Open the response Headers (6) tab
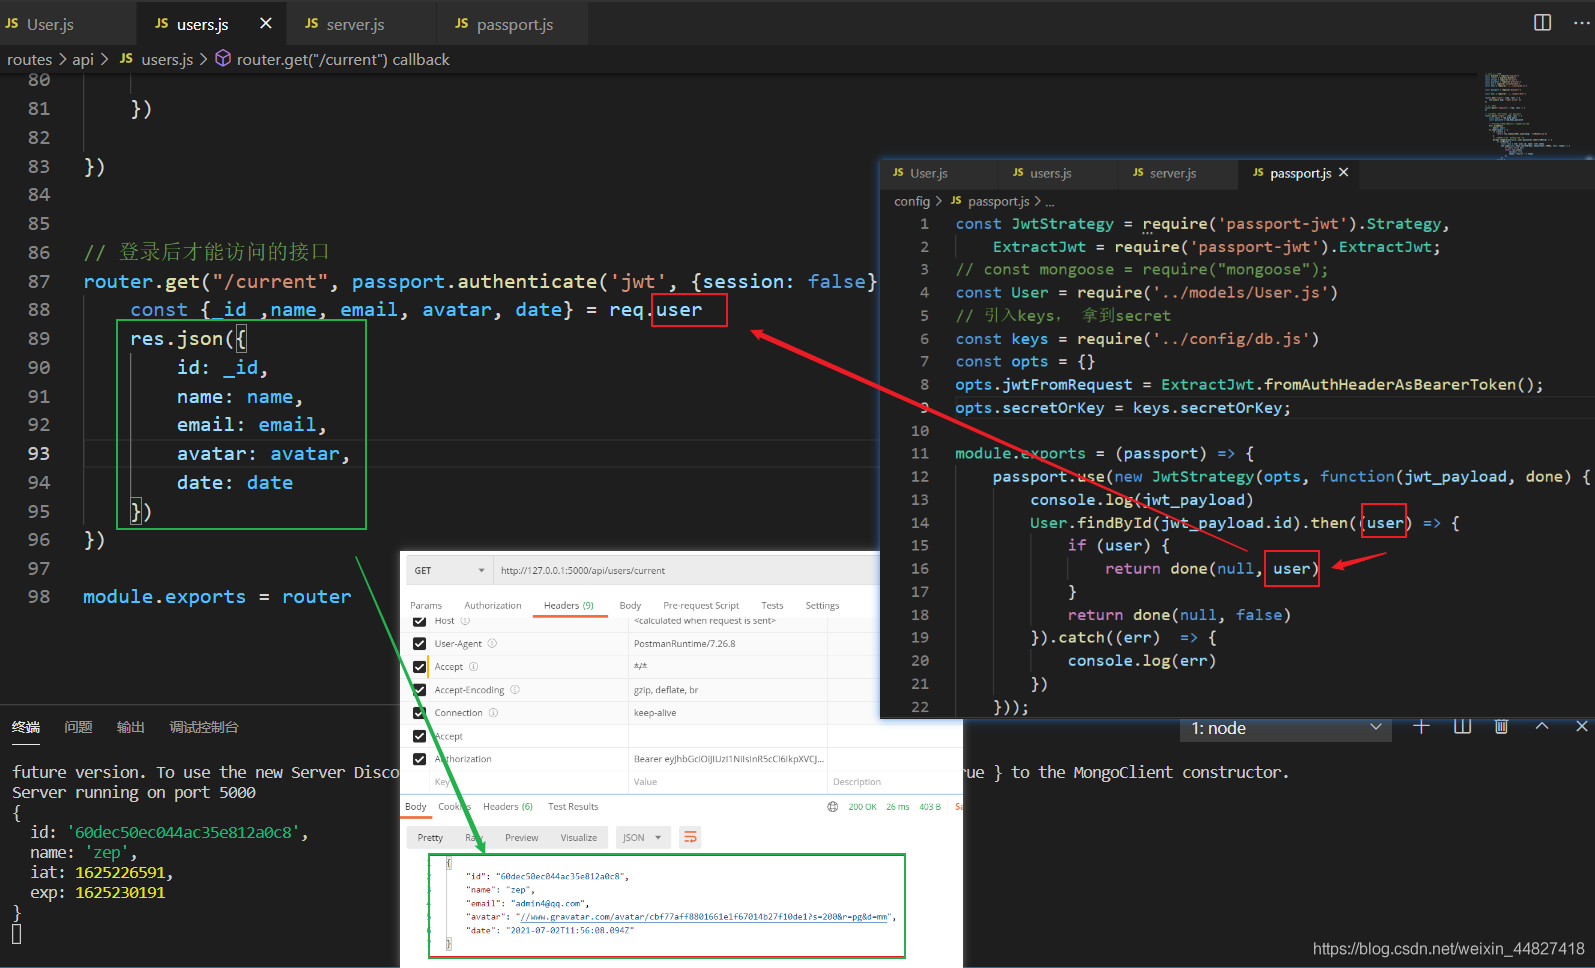1595x968 pixels. [507, 807]
